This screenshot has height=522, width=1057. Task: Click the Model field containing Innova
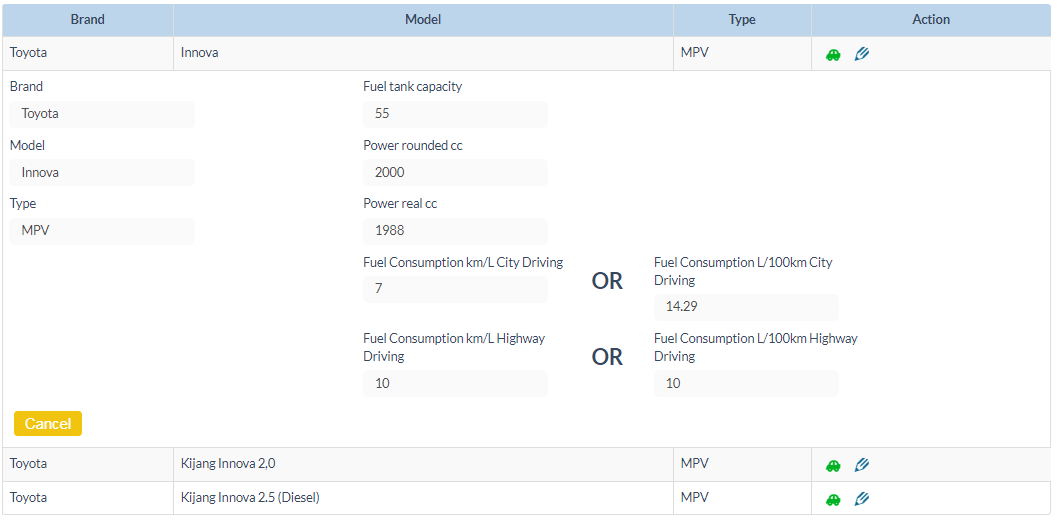tap(102, 172)
